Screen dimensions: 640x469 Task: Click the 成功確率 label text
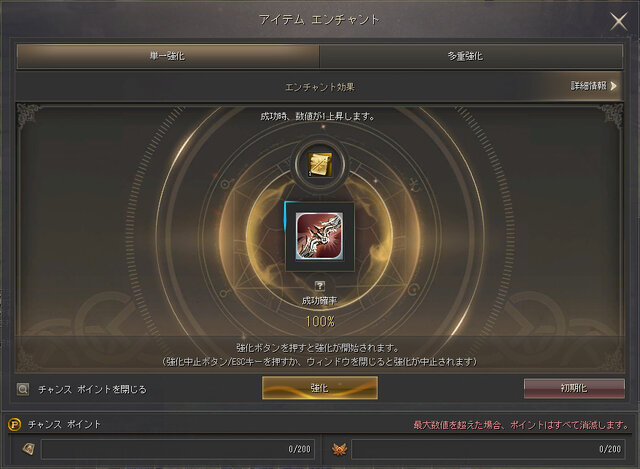pyautogui.click(x=320, y=301)
